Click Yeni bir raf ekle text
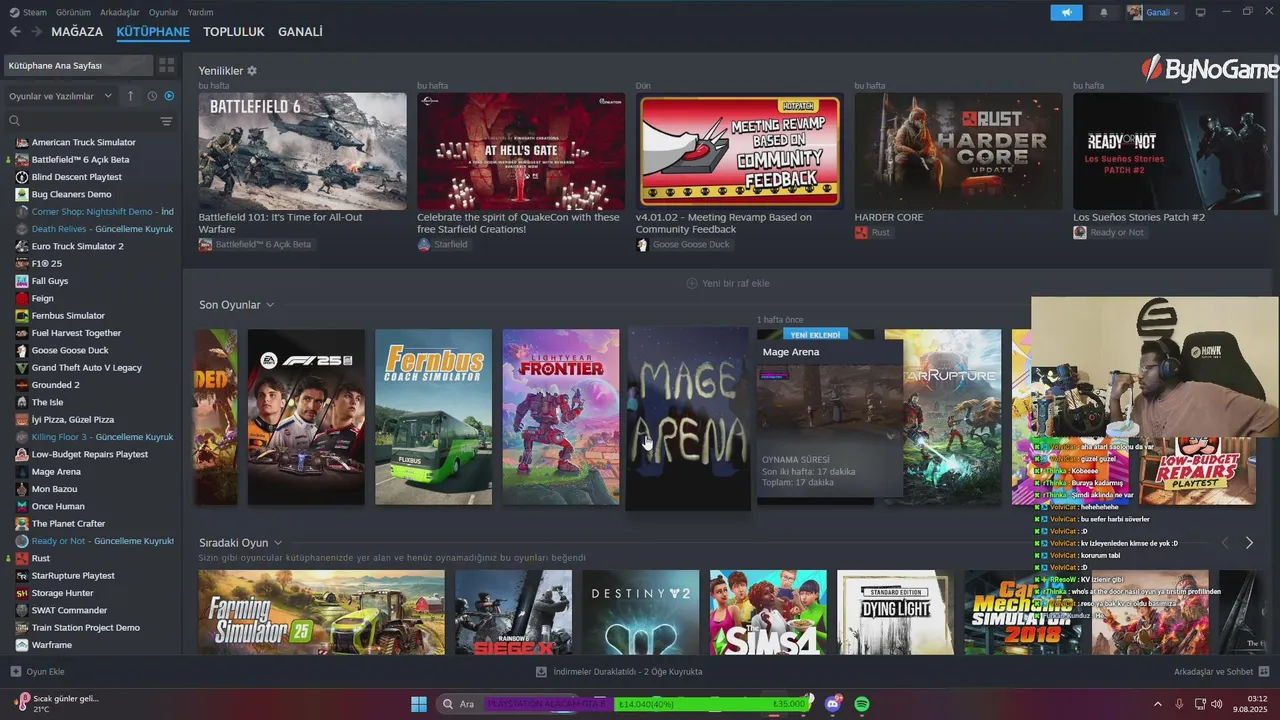The width and height of the screenshot is (1280, 720). pyautogui.click(x=736, y=283)
